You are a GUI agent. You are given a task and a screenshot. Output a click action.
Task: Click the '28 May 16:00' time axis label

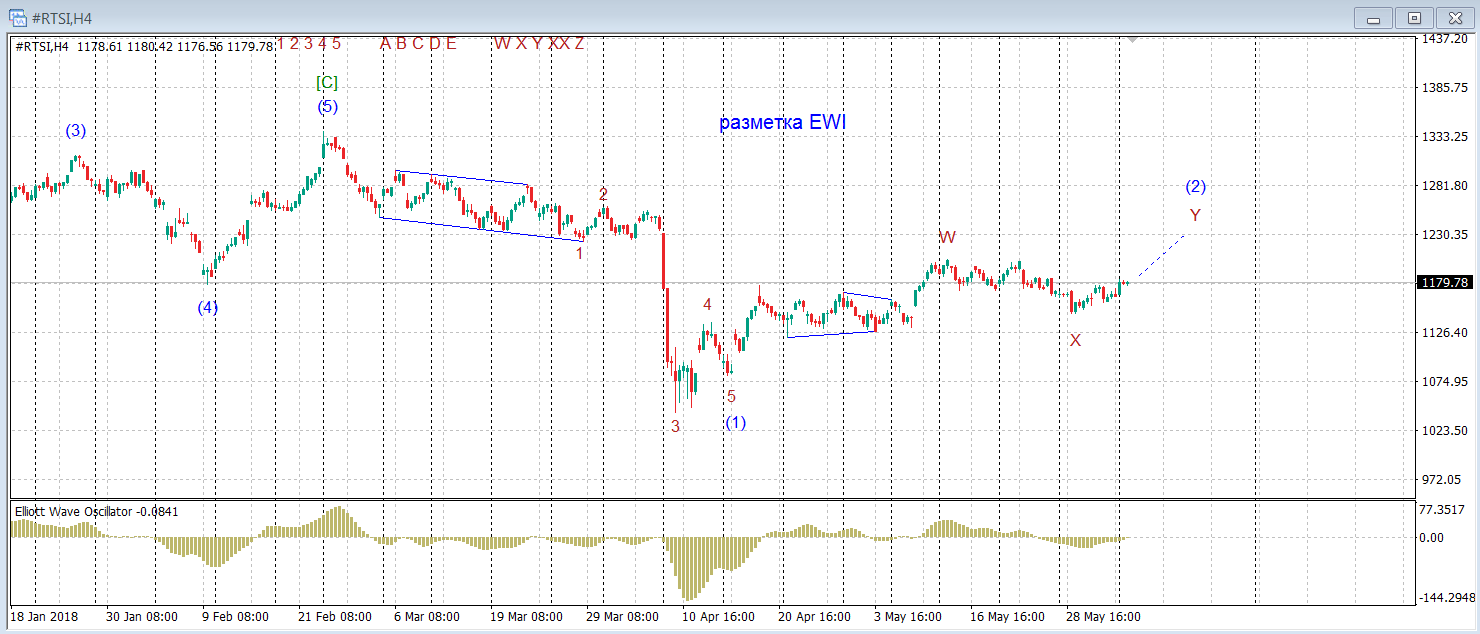[1103, 617]
